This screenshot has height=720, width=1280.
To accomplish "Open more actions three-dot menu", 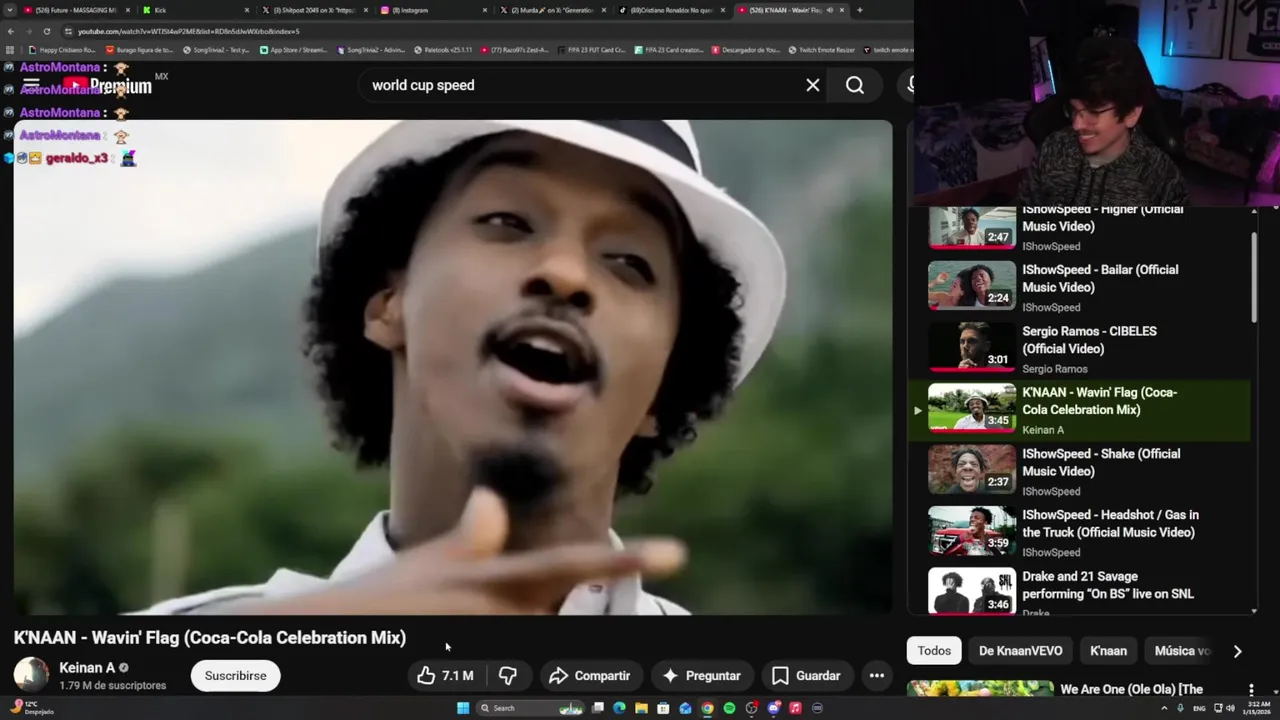I will coord(877,676).
